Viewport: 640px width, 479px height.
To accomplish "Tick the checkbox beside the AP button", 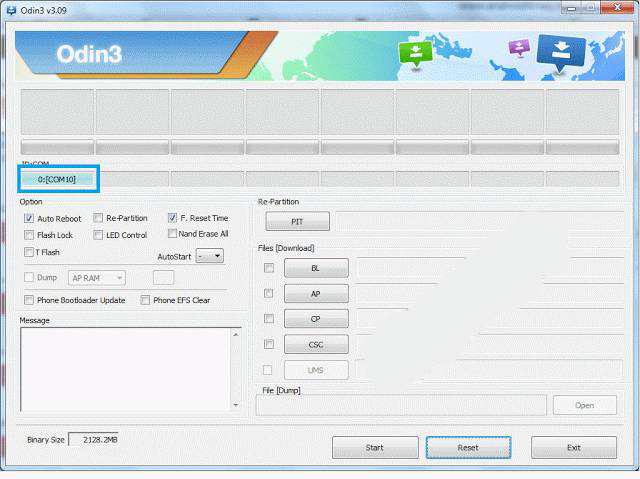I will tap(269, 293).
